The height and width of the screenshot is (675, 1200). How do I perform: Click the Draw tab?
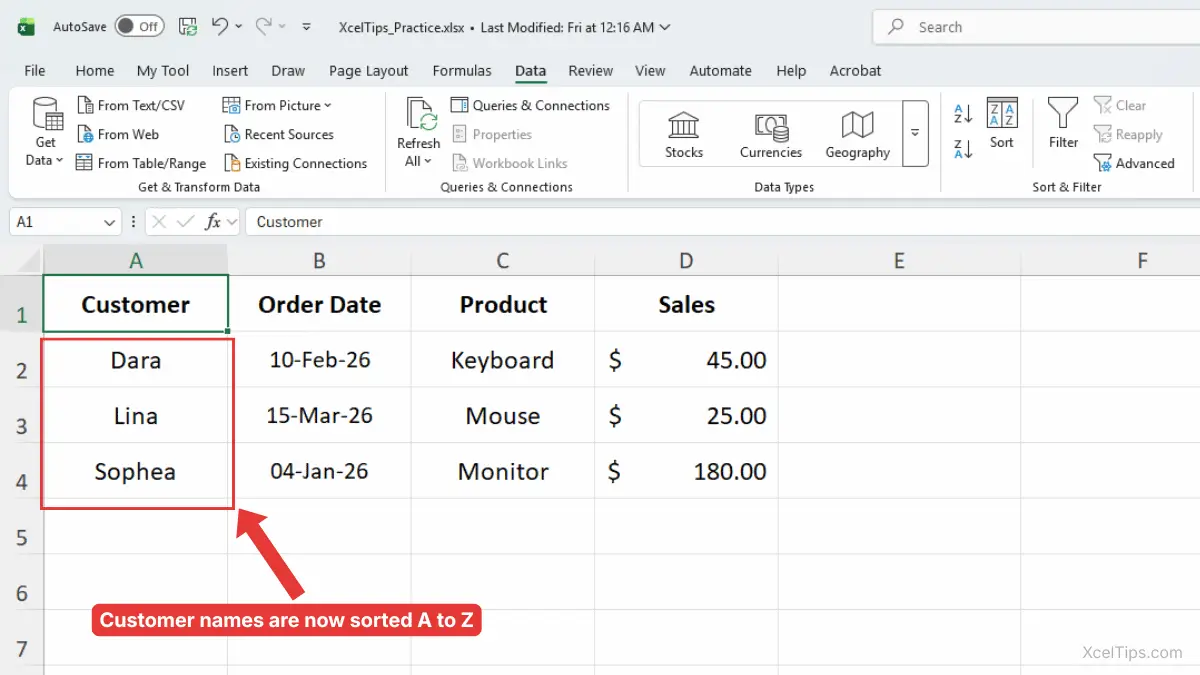point(288,70)
